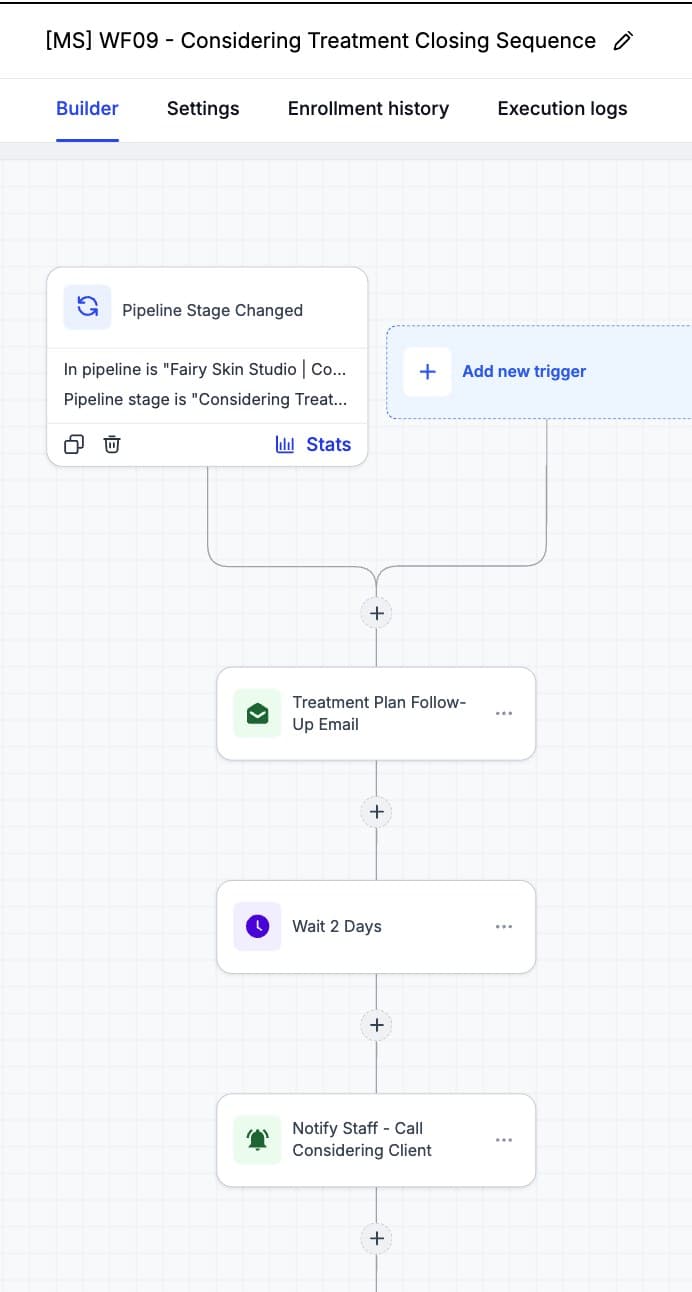Click the email icon on Treatment Plan Follow-Up

coord(257,713)
